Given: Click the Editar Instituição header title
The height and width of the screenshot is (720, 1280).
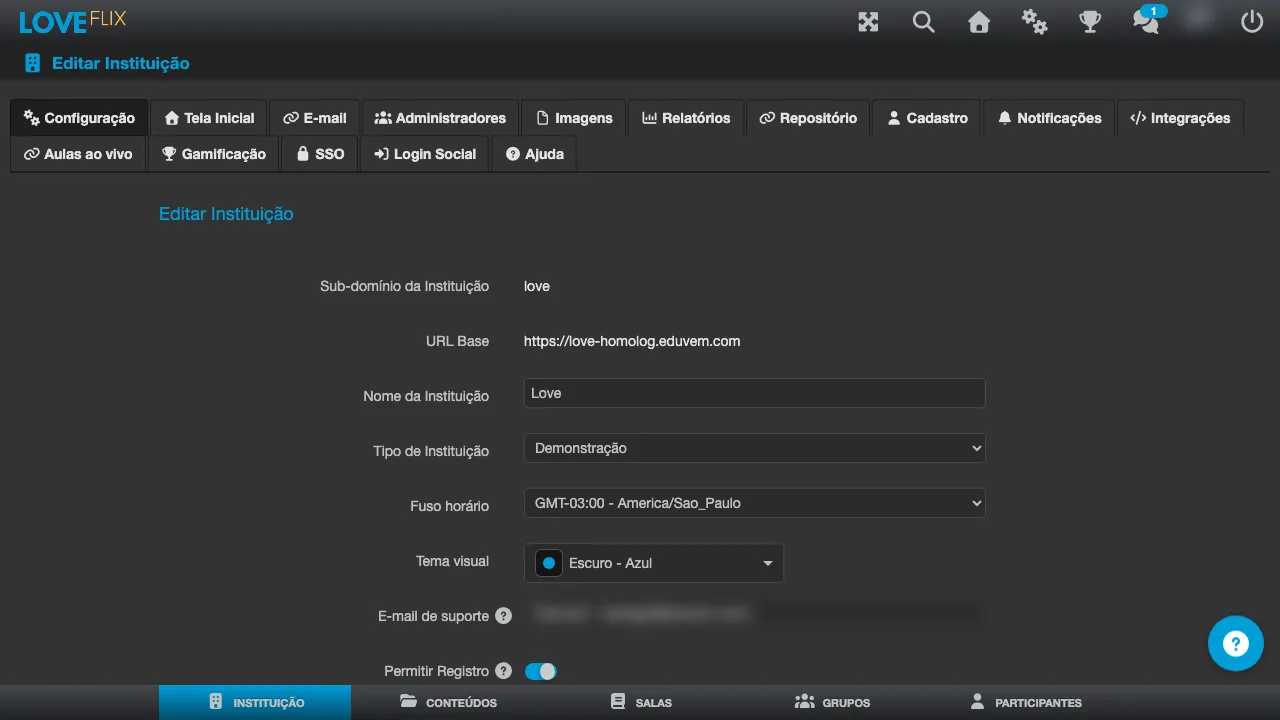Looking at the screenshot, I should tap(120, 63).
